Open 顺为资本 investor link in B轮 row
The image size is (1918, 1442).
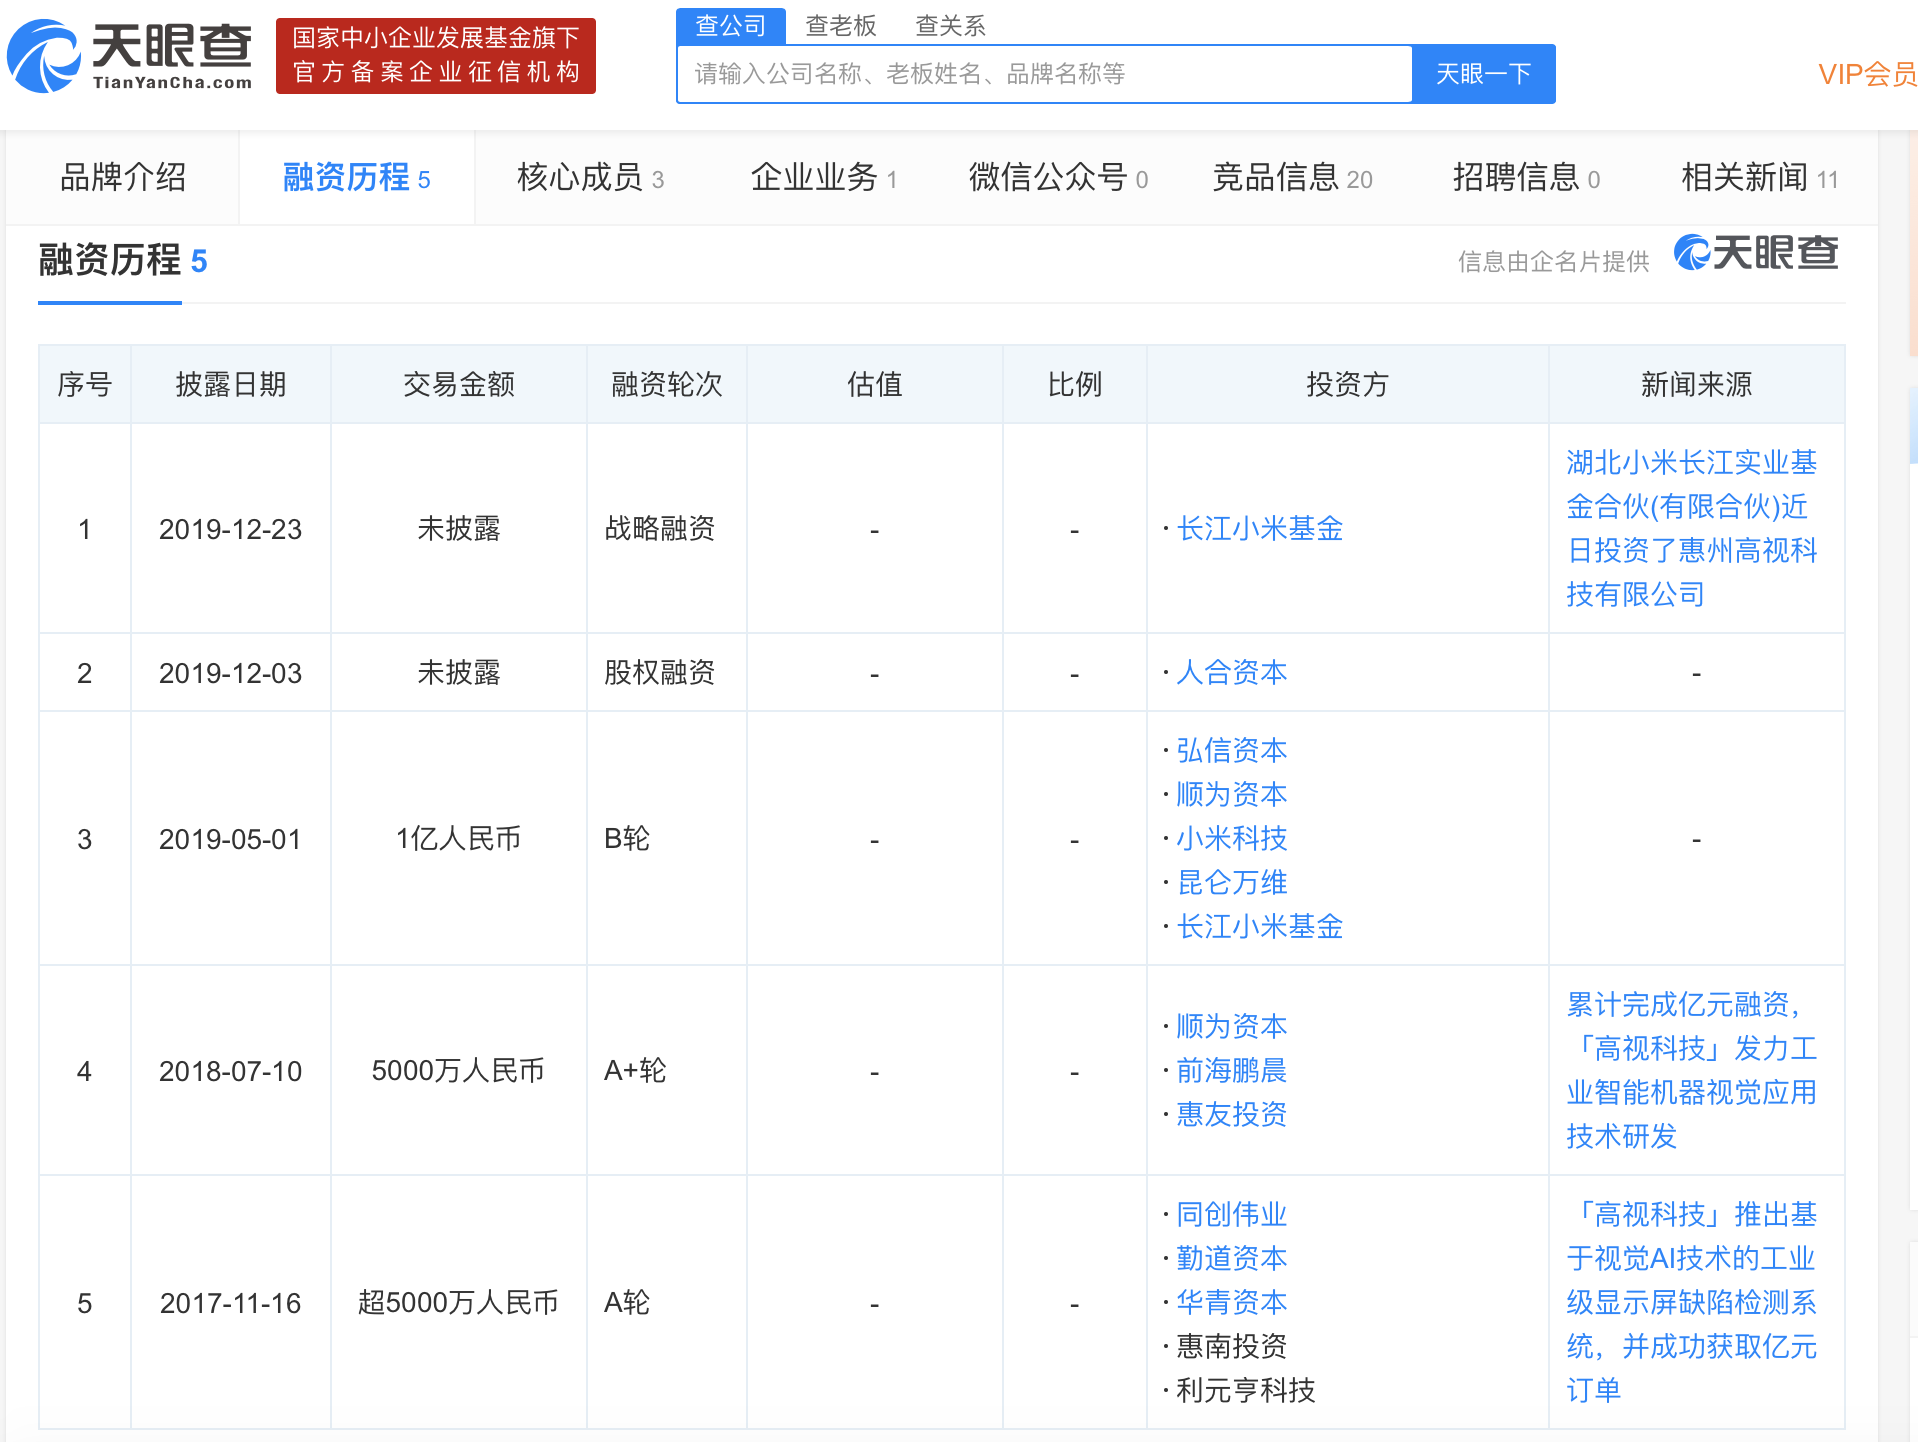coord(1231,794)
